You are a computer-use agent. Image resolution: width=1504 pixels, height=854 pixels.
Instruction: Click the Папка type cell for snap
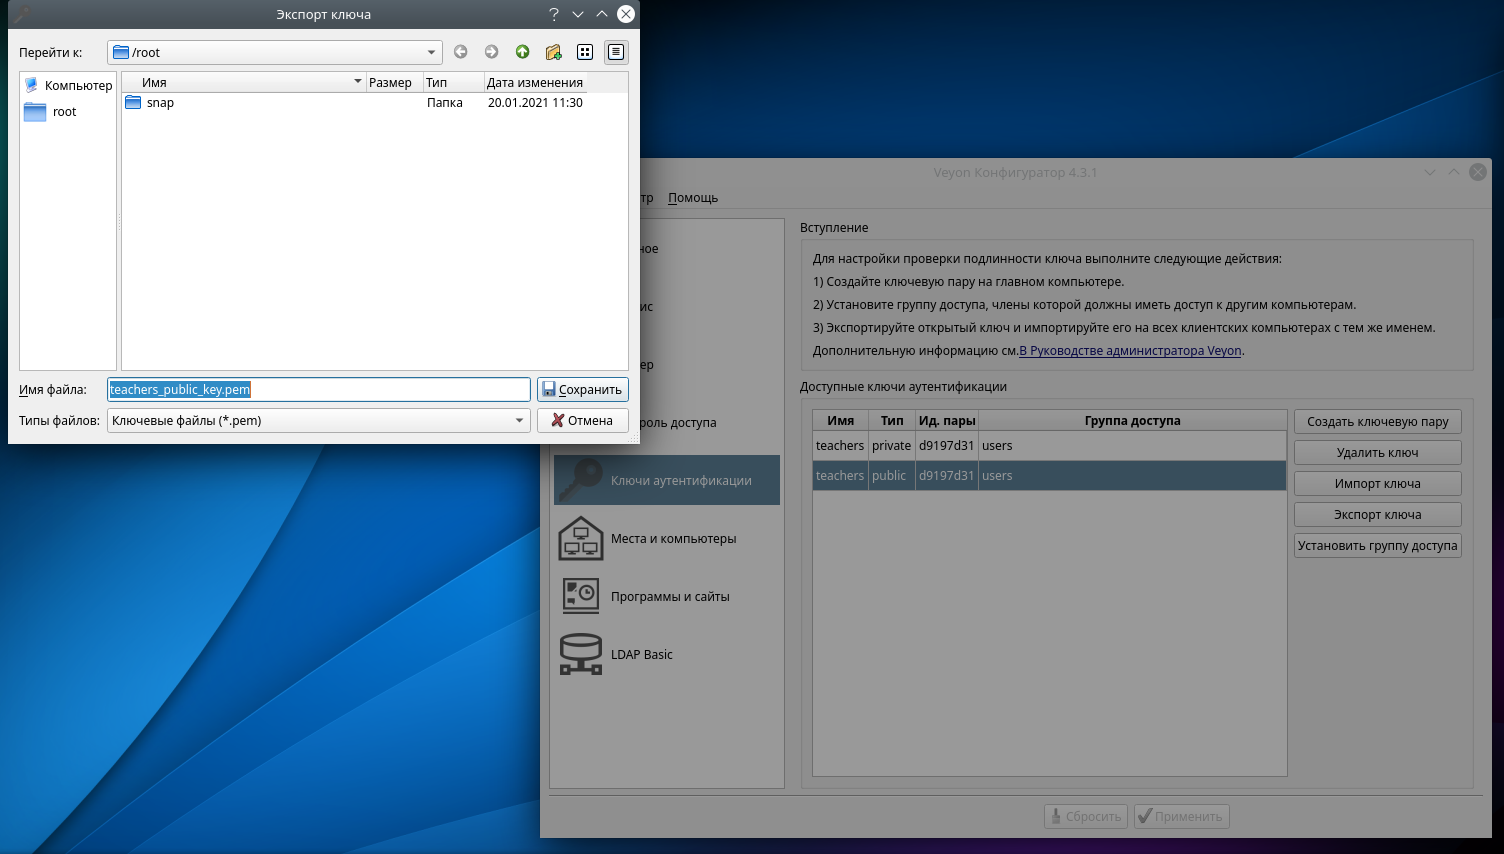[x=445, y=103]
